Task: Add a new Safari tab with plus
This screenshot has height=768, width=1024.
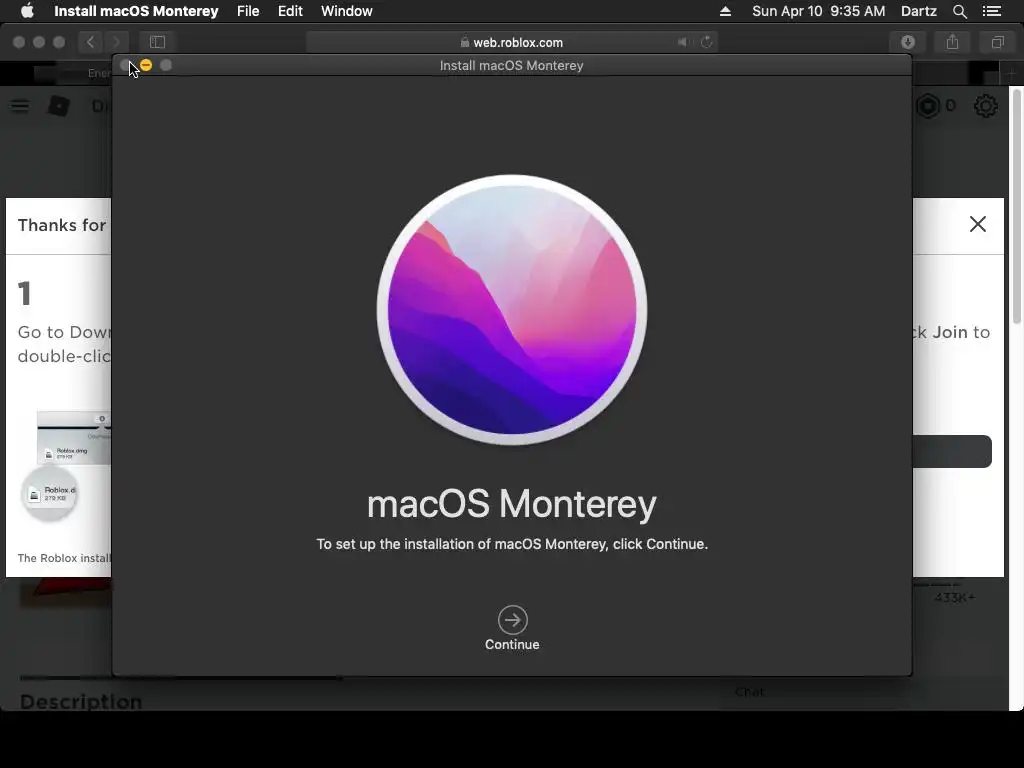Action: (1011, 73)
